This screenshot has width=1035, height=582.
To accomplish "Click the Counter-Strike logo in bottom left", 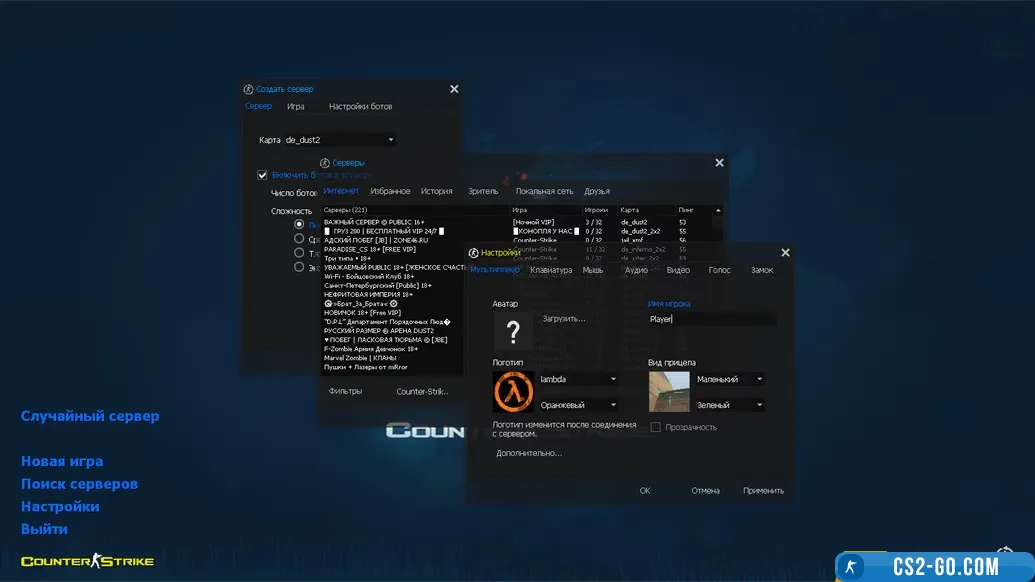I will [x=88, y=561].
